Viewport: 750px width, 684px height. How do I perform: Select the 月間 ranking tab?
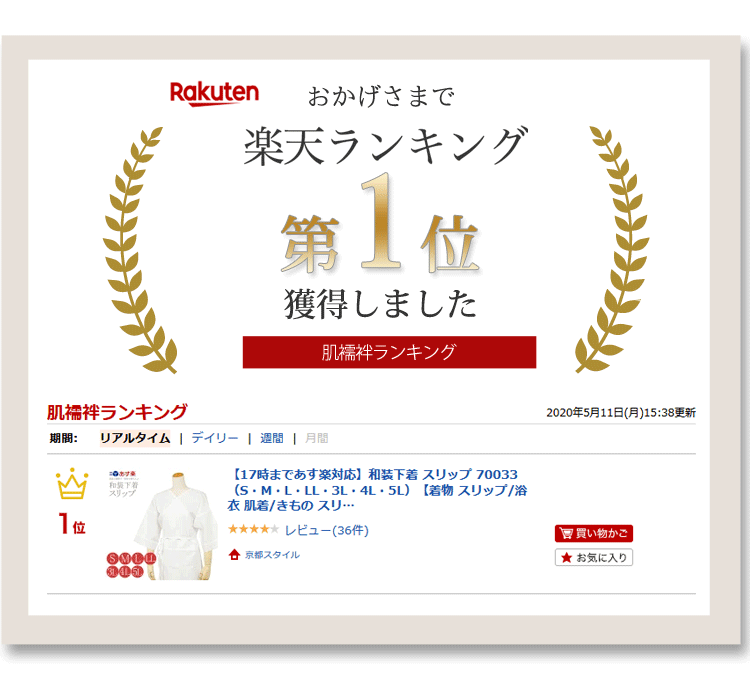tap(316, 438)
